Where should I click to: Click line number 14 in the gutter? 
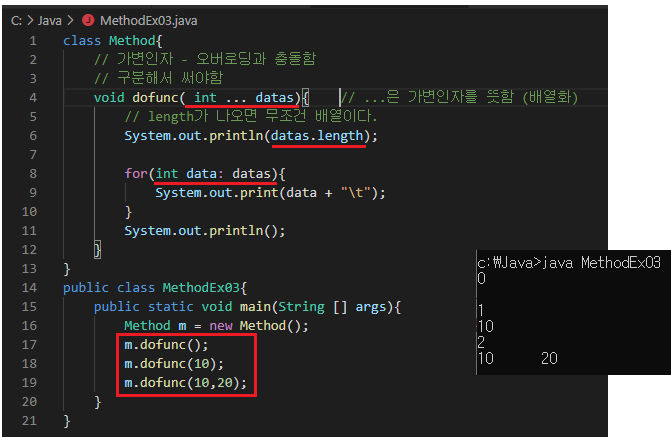(x=29, y=288)
